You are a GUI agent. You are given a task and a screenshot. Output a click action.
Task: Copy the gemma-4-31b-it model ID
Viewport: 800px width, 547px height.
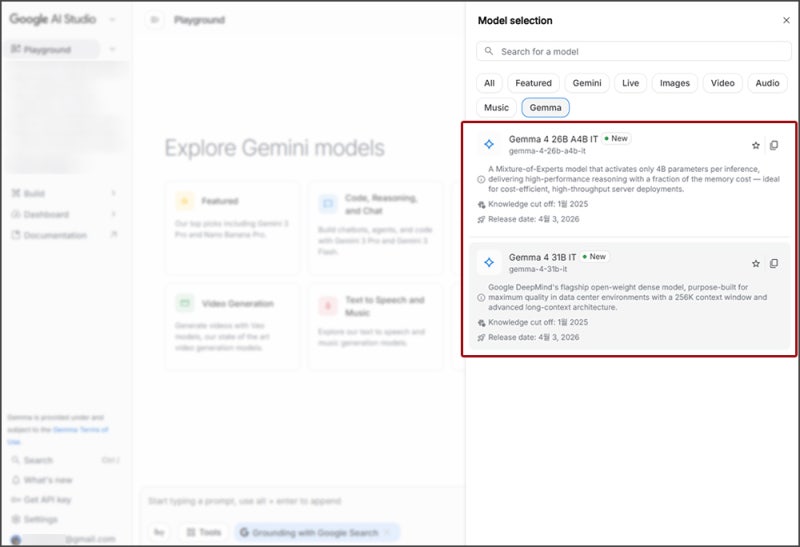click(x=774, y=263)
